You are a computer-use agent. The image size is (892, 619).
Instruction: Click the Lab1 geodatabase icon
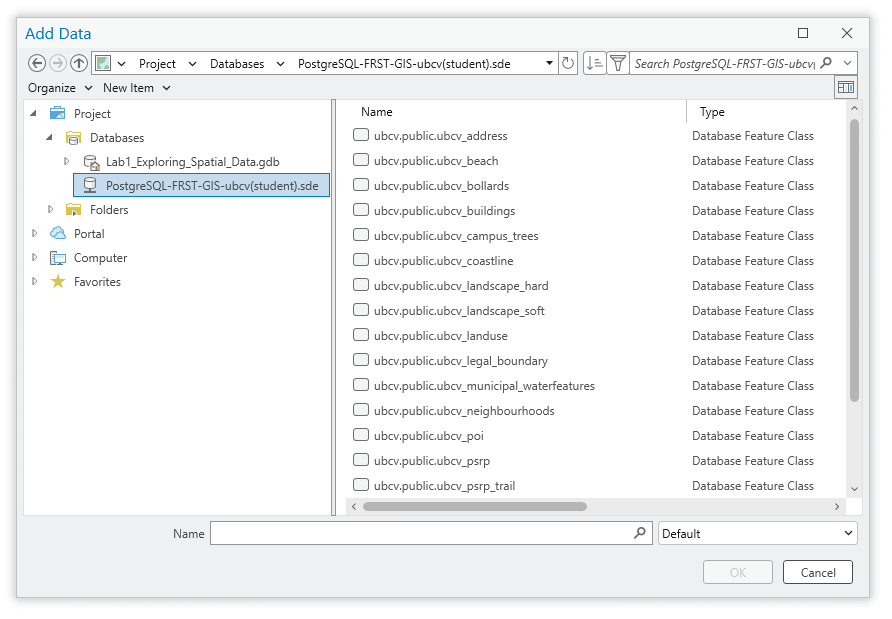coord(91,162)
